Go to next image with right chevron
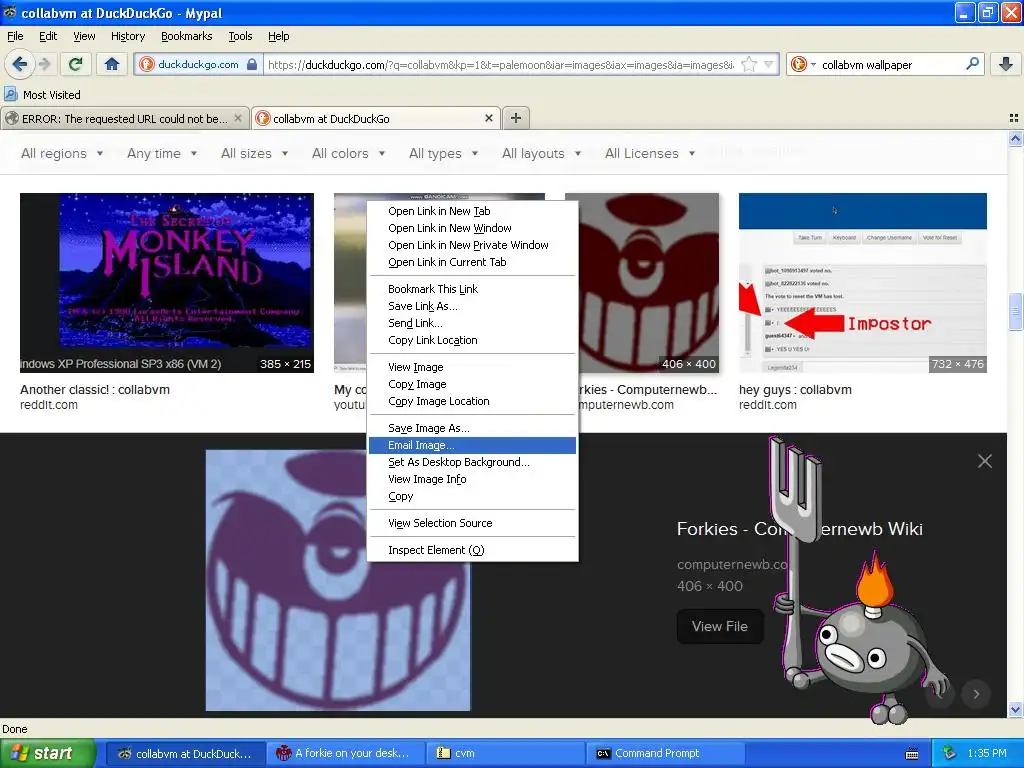This screenshot has width=1024, height=768. (x=976, y=694)
